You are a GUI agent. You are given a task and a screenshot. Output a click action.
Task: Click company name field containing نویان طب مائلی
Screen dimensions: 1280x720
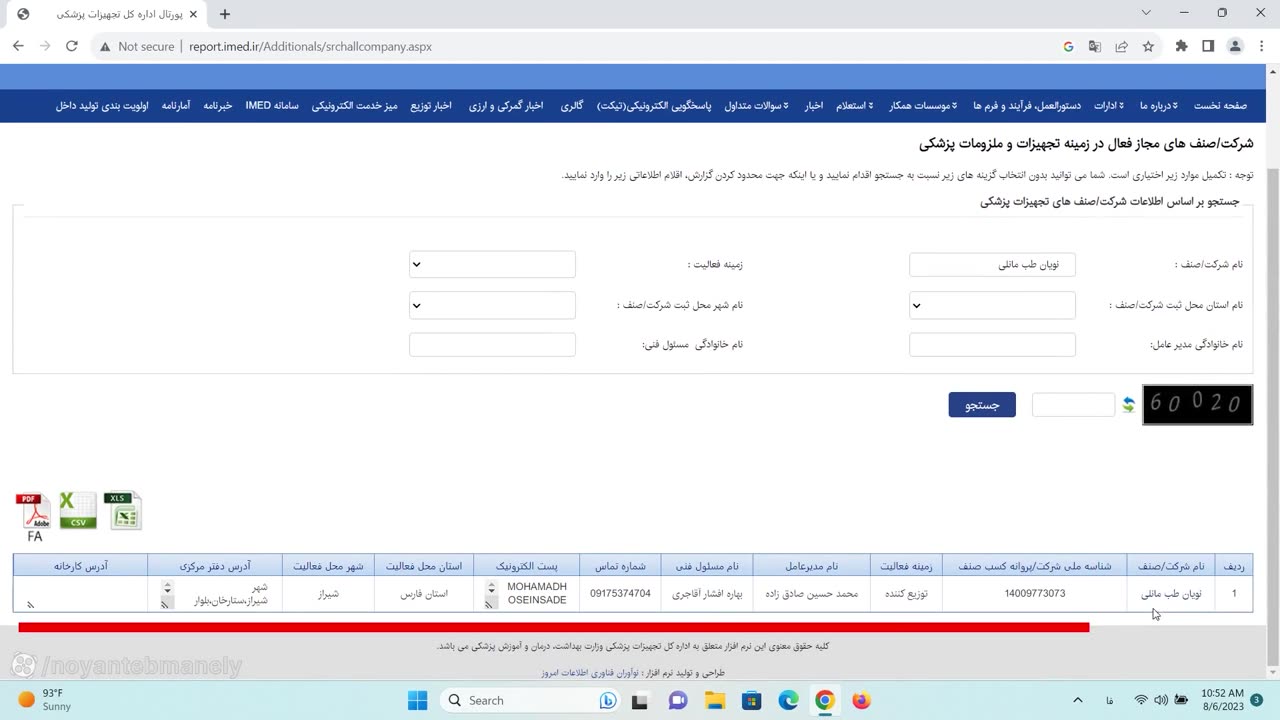[x=992, y=264]
